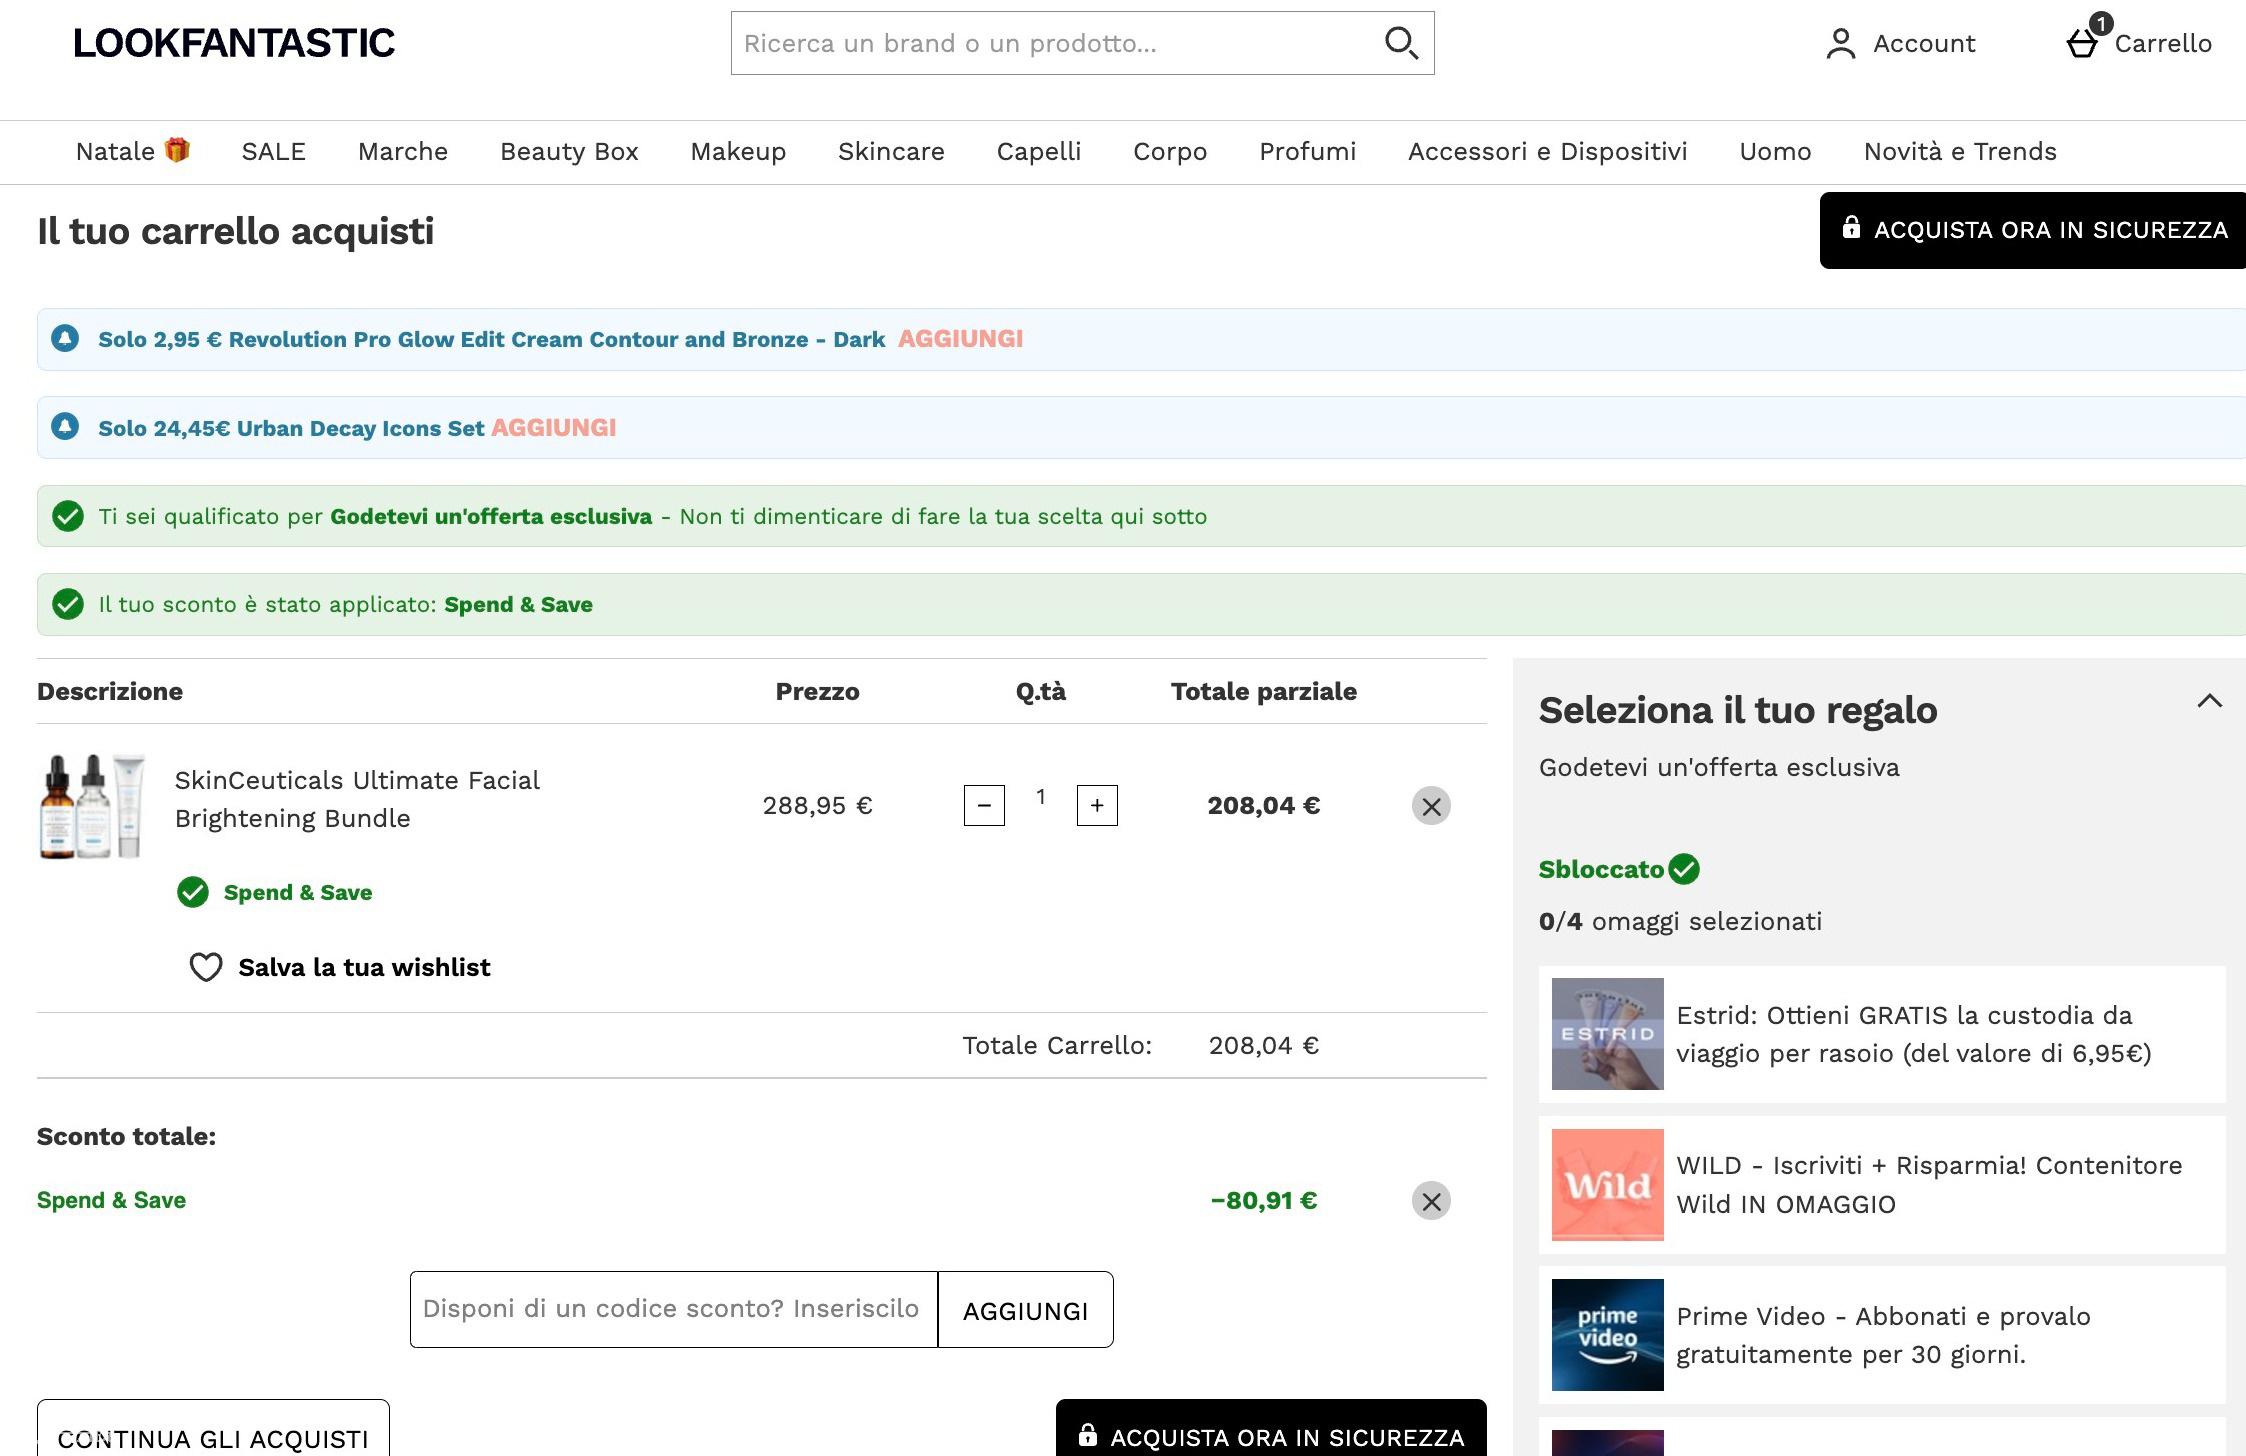Click the wishlist heart icon
The height and width of the screenshot is (1456, 2246).
point(206,967)
